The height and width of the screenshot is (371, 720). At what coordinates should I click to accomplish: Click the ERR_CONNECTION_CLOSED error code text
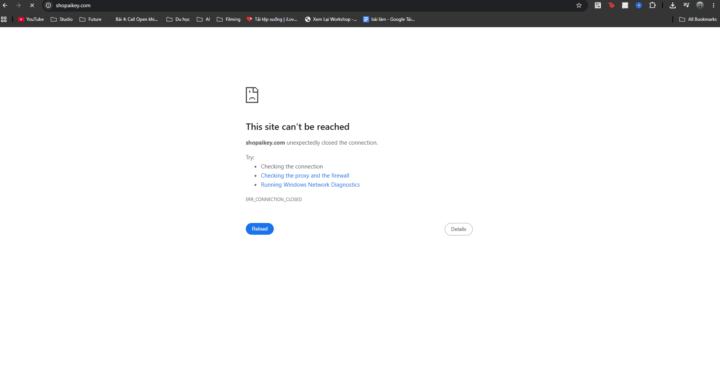274,199
